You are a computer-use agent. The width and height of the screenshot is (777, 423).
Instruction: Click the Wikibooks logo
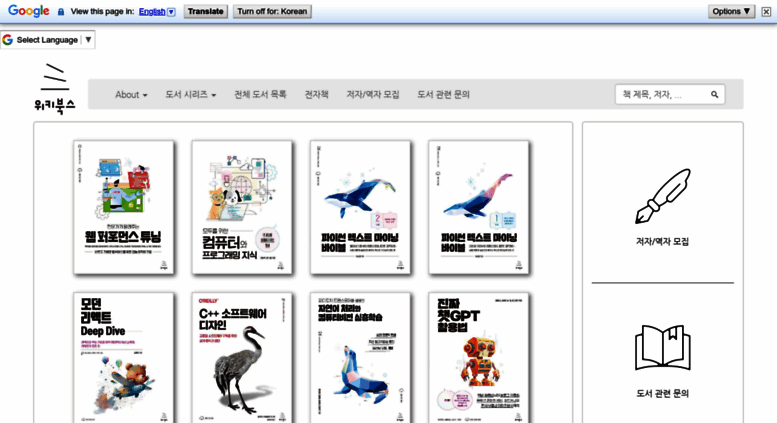click(55, 88)
